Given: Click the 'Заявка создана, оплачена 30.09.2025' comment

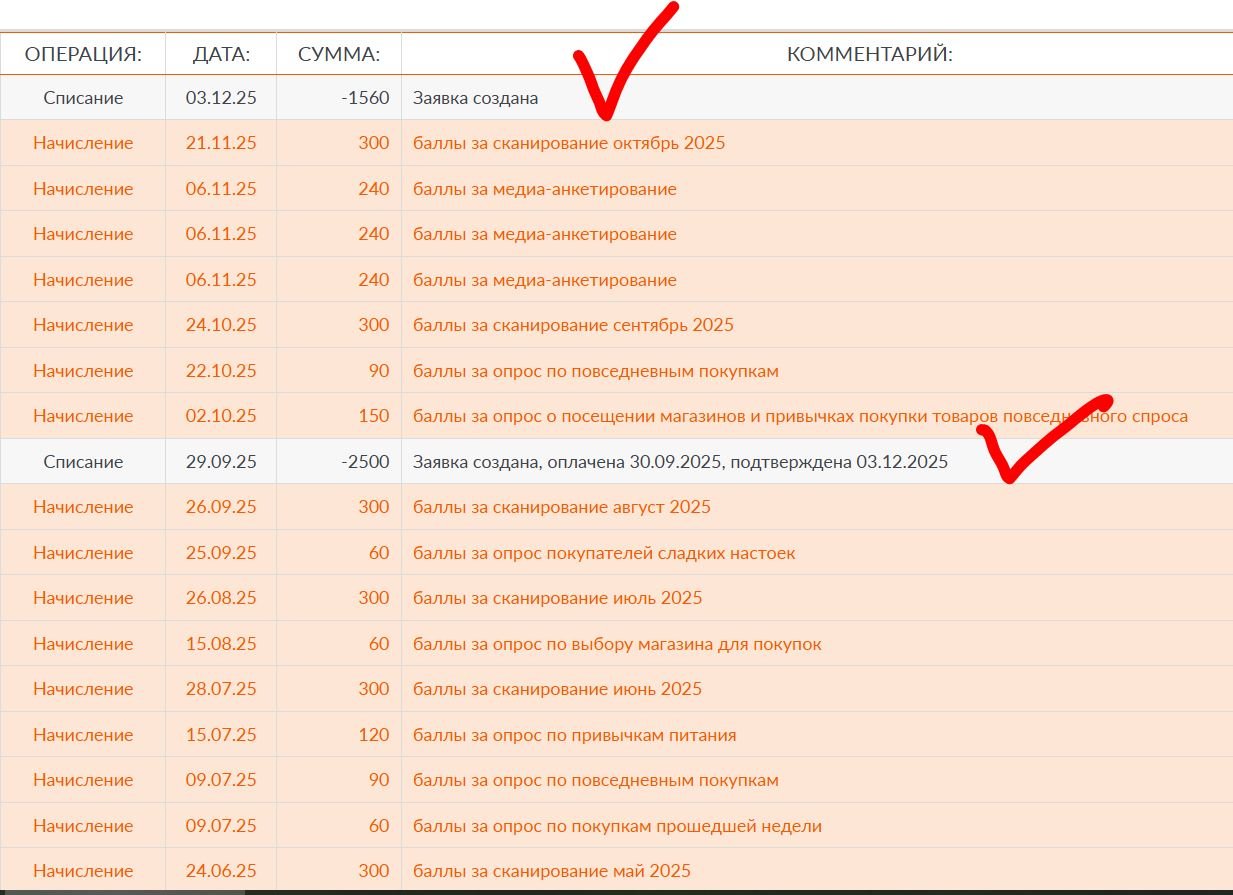Looking at the screenshot, I should (680, 462).
